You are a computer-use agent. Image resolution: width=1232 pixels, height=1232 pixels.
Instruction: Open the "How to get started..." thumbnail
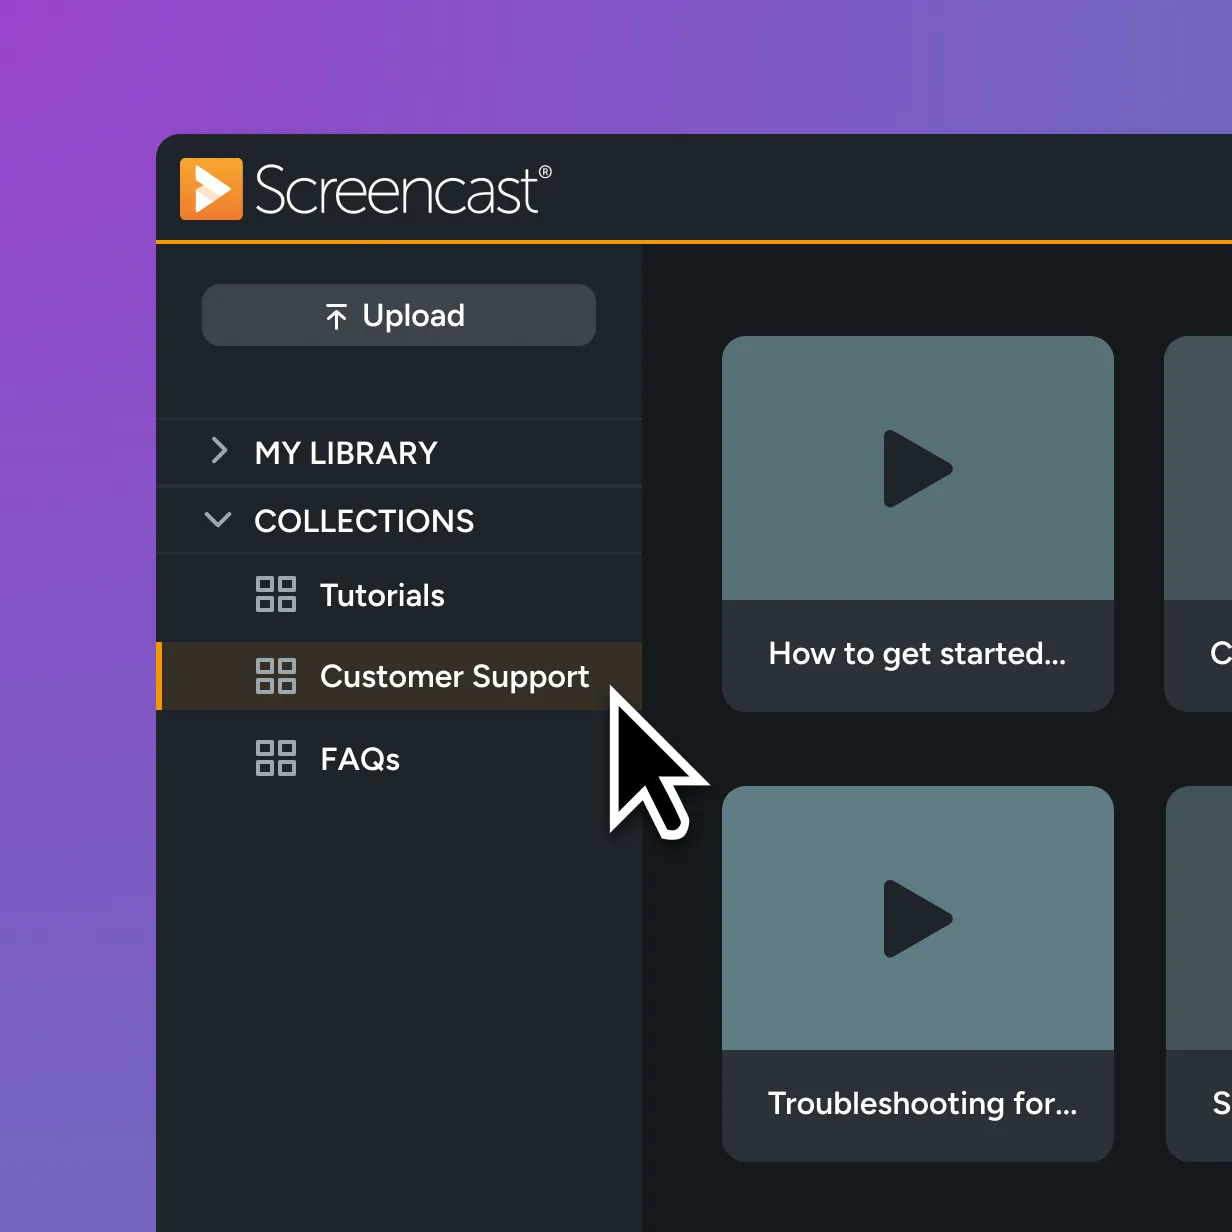[918, 468]
